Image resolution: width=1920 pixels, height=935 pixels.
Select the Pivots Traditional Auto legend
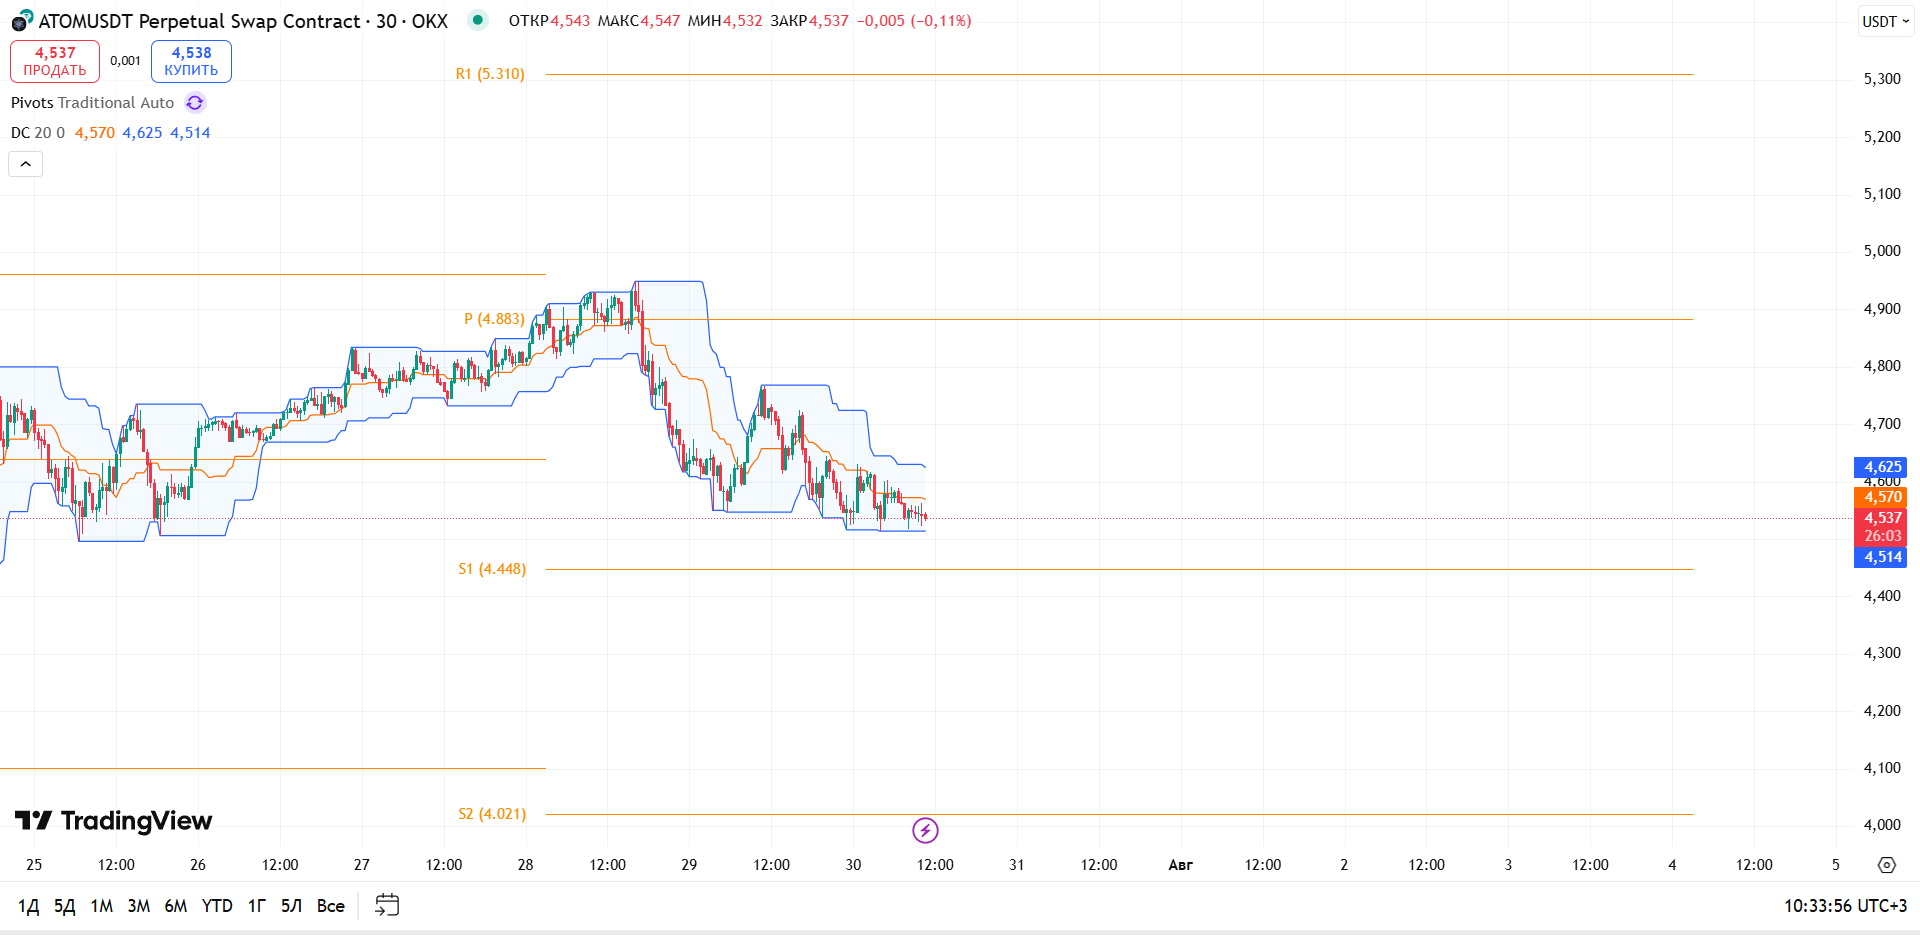pyautogui.click(x=92, y=103)
